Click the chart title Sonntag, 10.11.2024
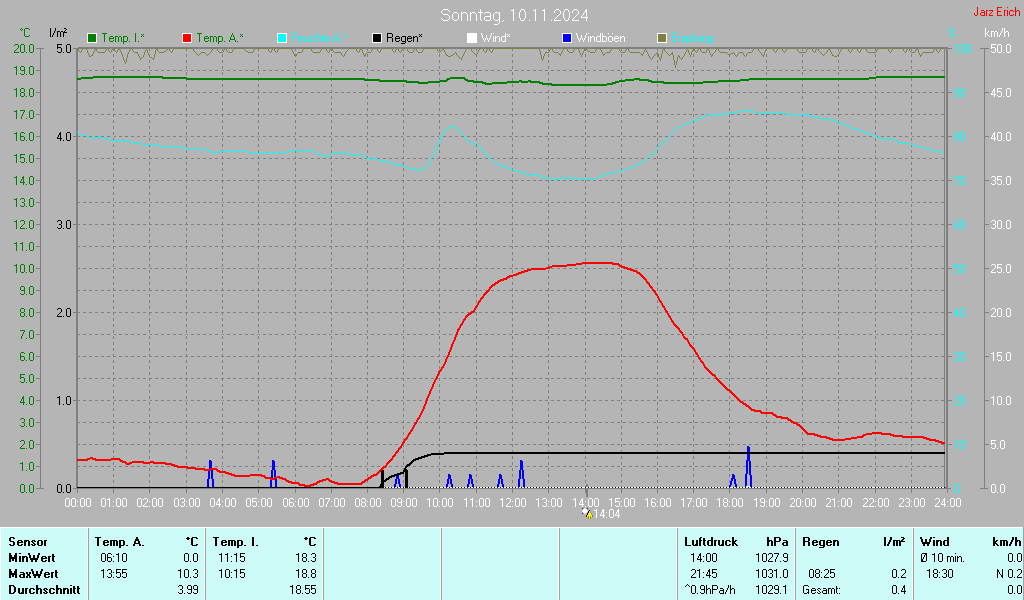This screenshot has height=600, width=1024. [514, 15]
